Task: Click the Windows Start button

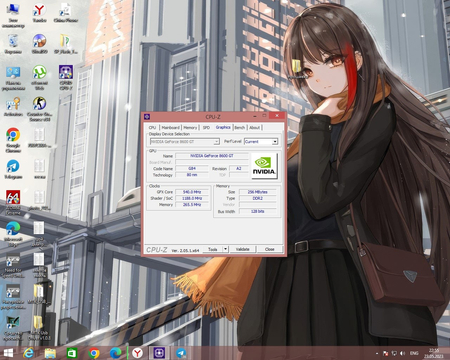Action: pos(8,353)
